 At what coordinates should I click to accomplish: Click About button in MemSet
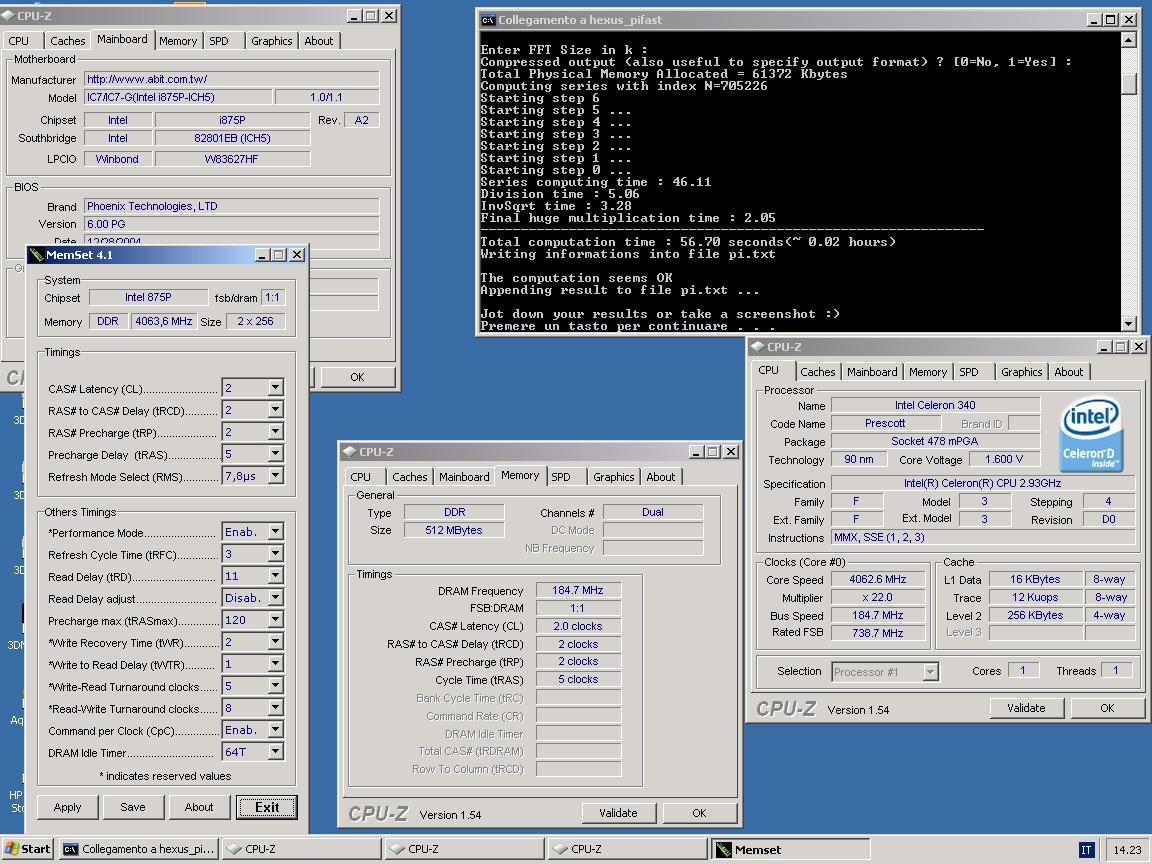click(199, 807)
